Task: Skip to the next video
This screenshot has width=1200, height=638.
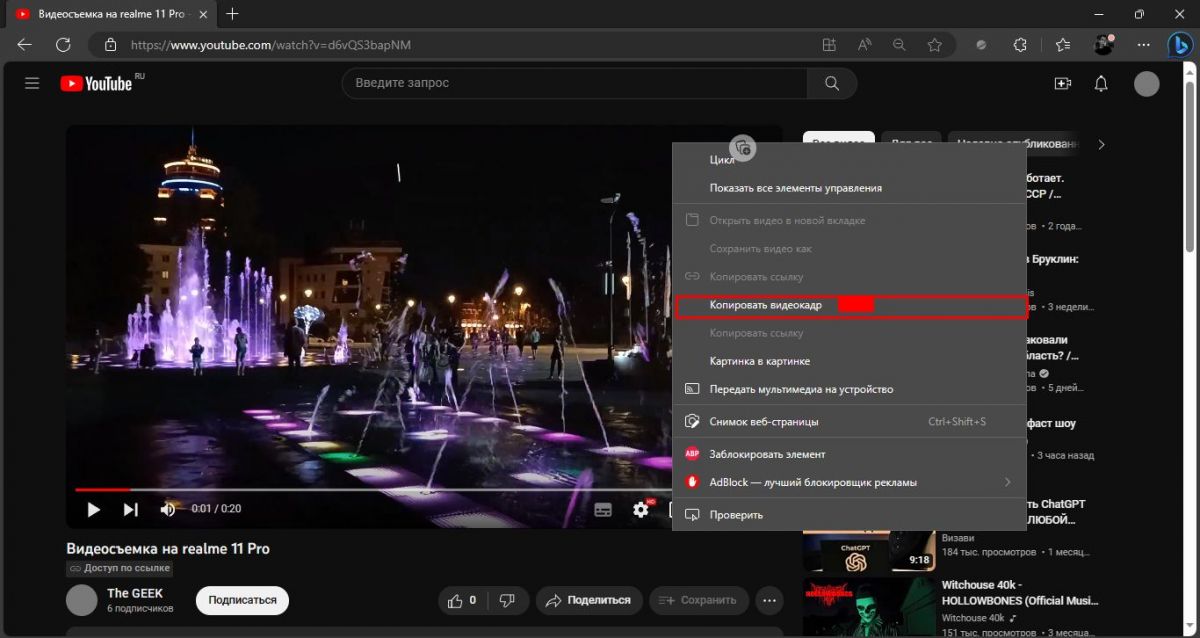Action: pyautogui.click(x=131, y=510)
